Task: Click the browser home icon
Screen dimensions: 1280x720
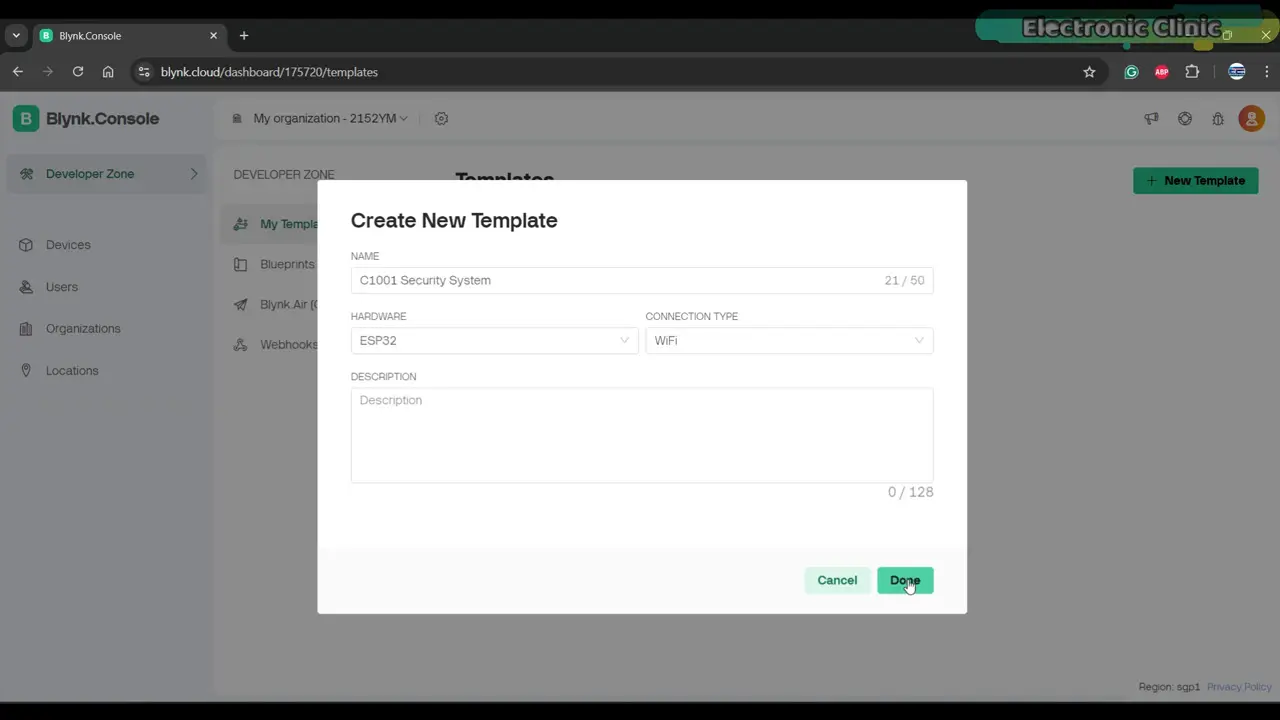Action: pyautogui.click(x=108, y=72)
